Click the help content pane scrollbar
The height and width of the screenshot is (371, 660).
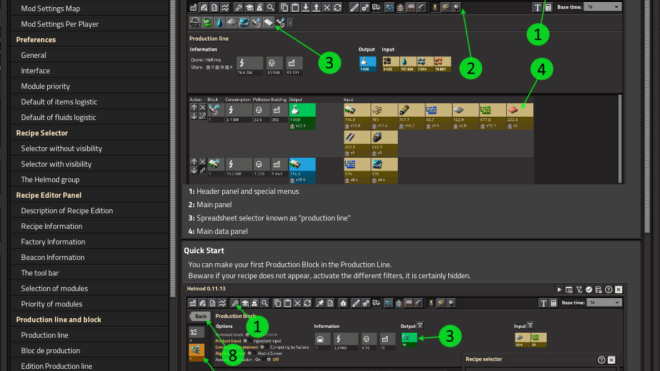click(x=647, y=116)
